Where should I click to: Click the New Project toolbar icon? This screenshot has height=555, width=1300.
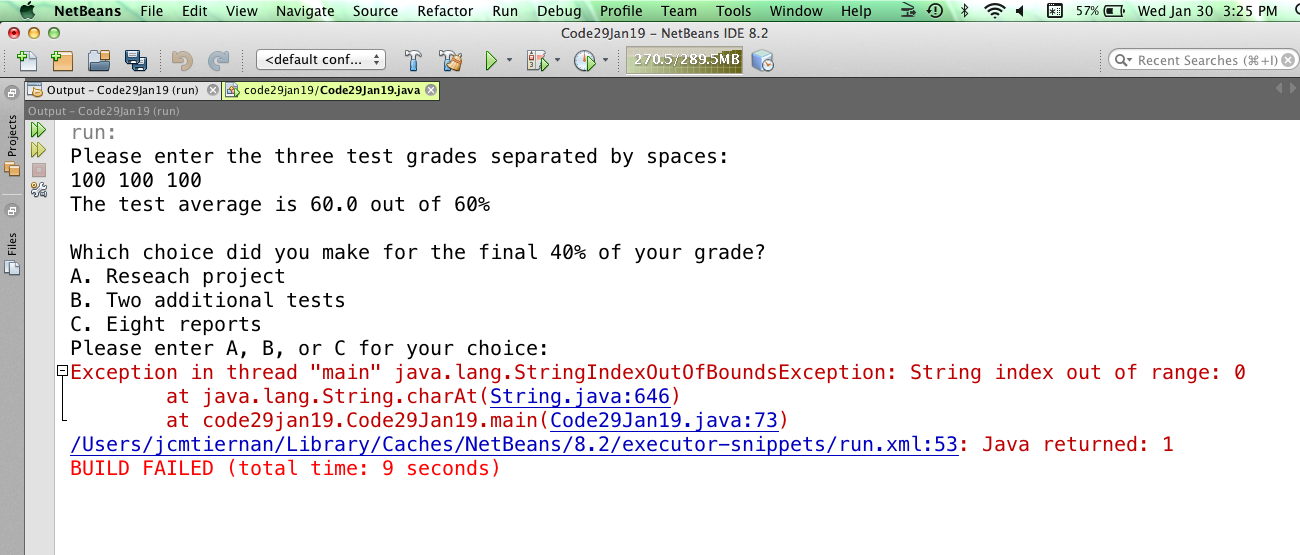click(x=62, y=61)
